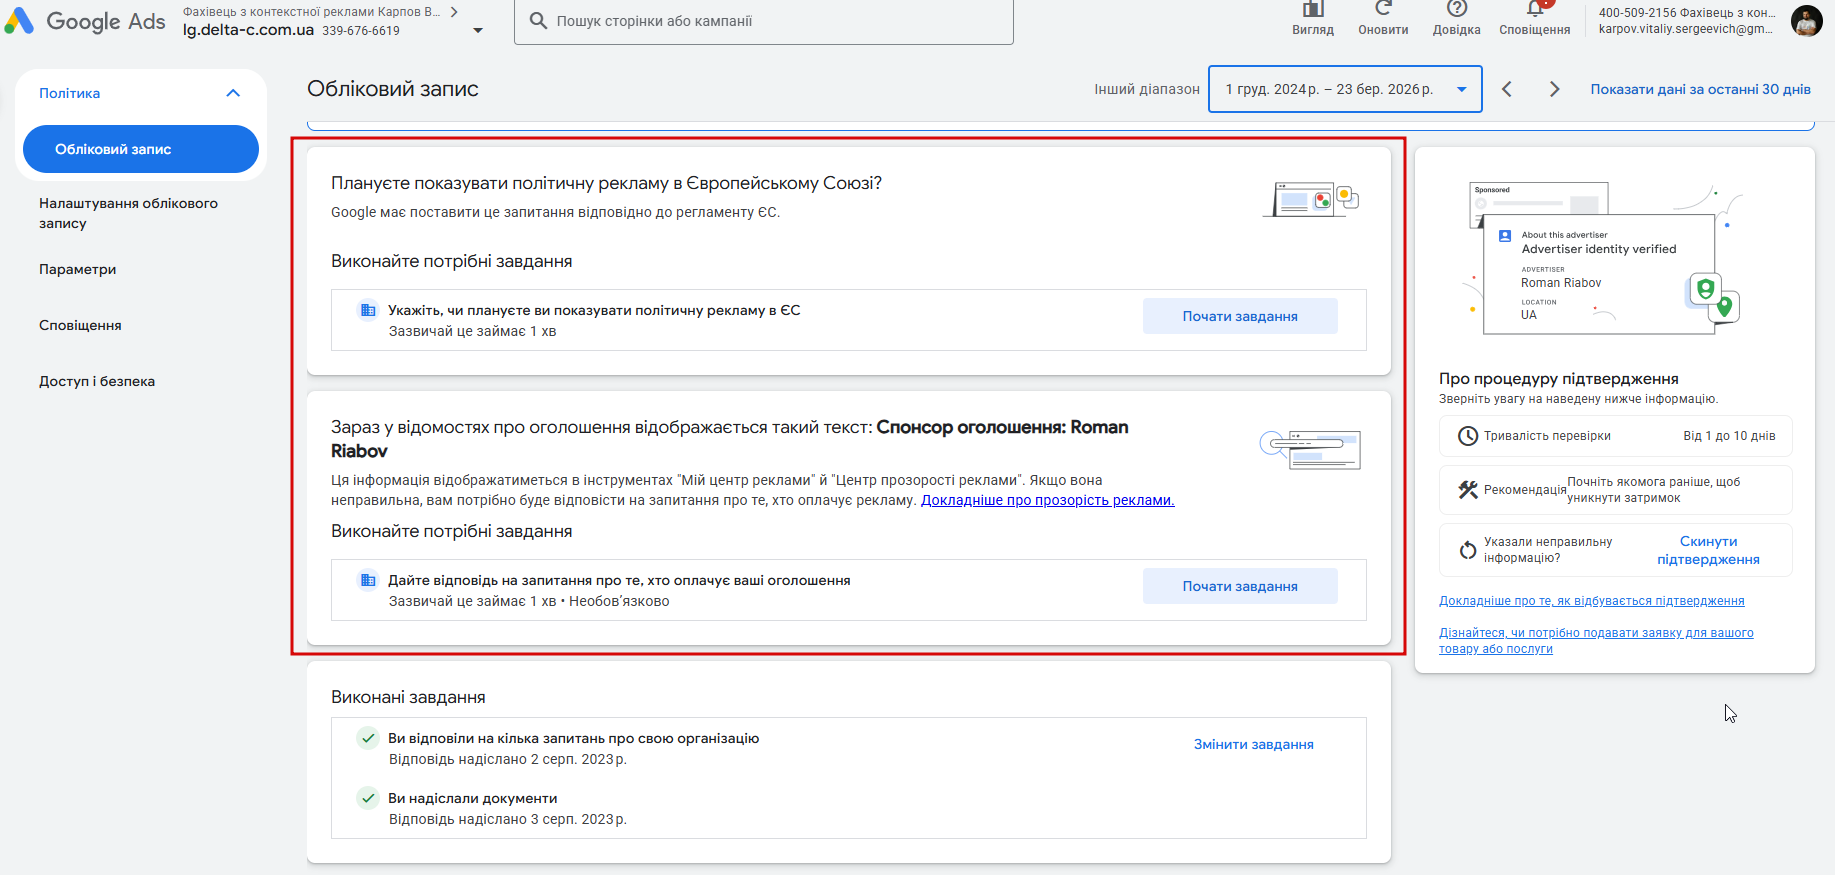Screen dimensions: 1835x875
Task: Click the advertiser identity verified illustration
Action: [x=1606, y=258]
